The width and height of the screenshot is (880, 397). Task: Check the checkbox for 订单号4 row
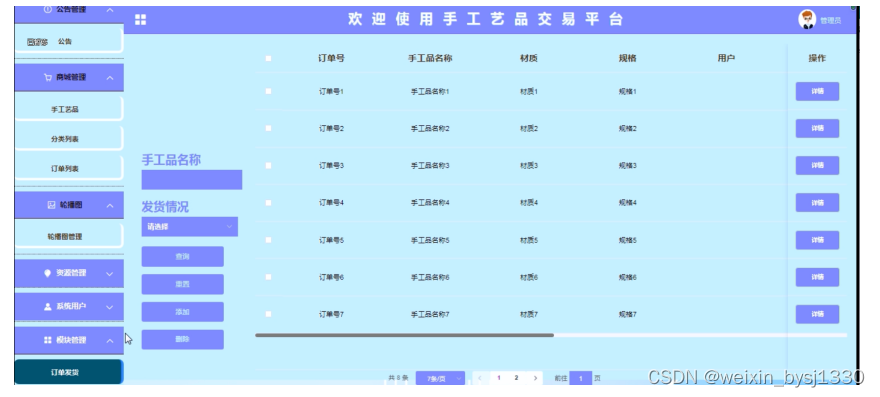click(x=268, y=203)
